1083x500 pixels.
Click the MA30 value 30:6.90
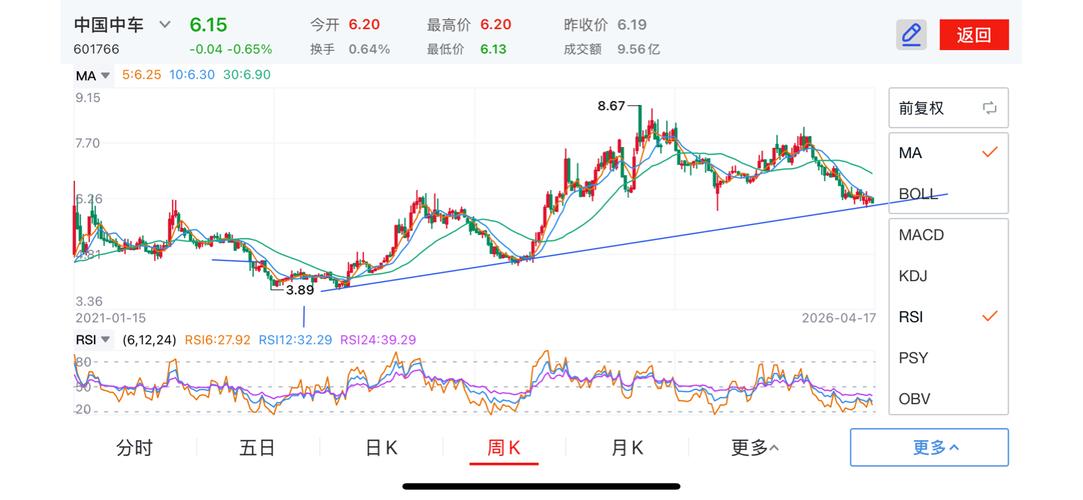click(x=247, y=75)
